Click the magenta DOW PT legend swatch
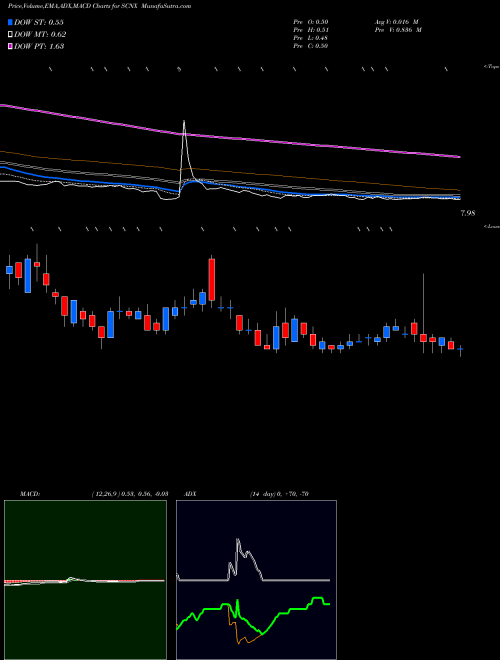Screen dimensions: 500x660 point(10,46)
